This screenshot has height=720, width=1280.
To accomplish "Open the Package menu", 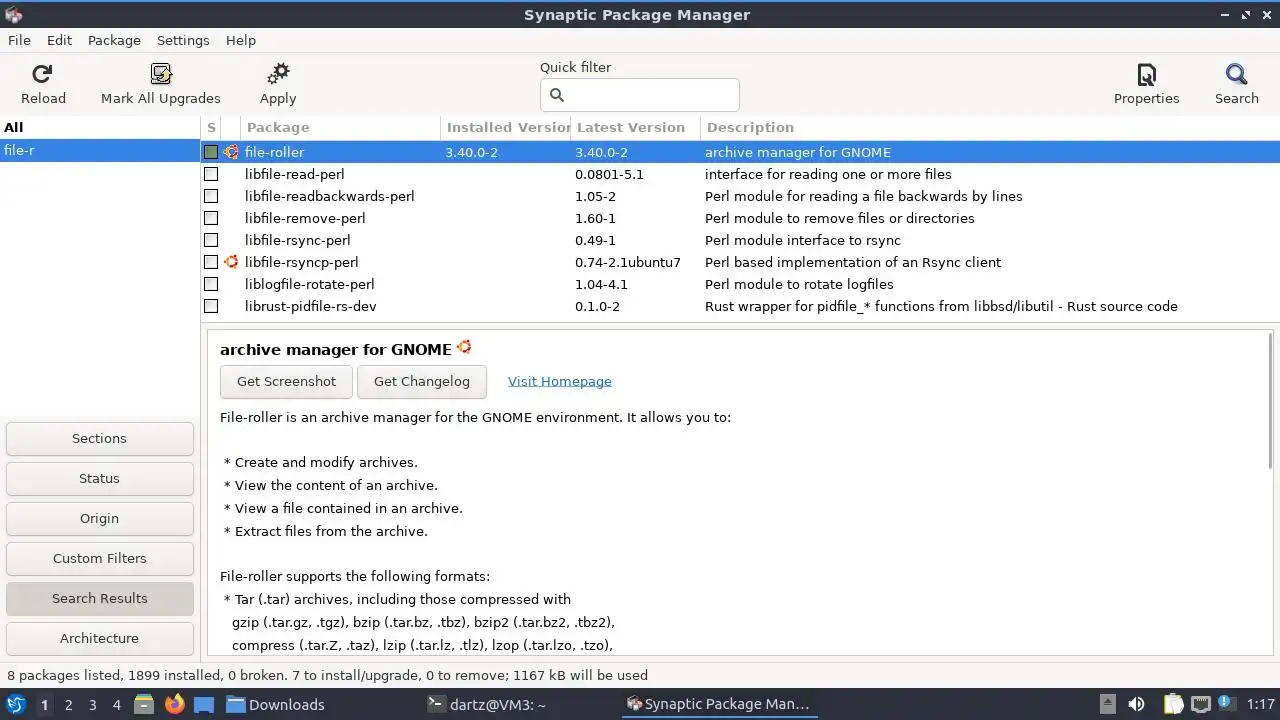I will pyautogui.click(x=114, y=40).
